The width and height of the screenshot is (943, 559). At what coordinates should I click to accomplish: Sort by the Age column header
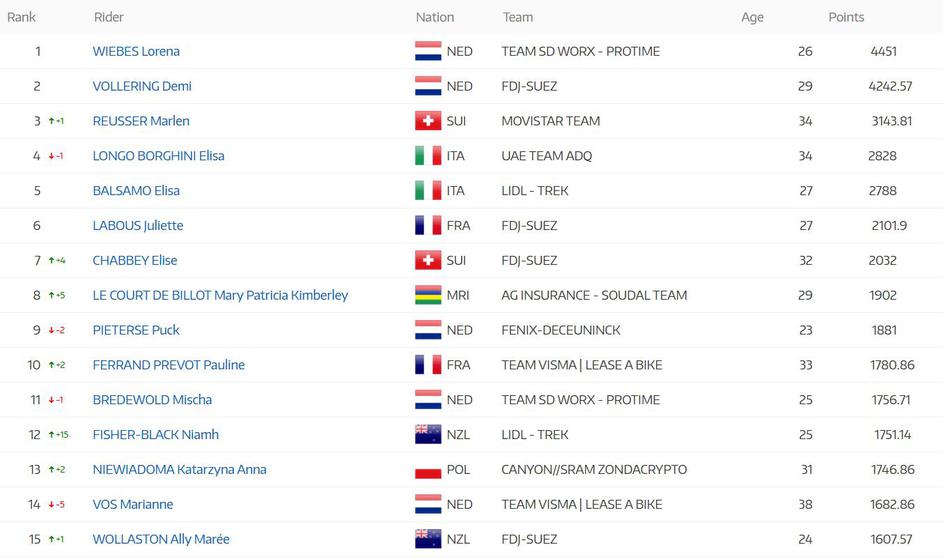(x=752, y=17)
